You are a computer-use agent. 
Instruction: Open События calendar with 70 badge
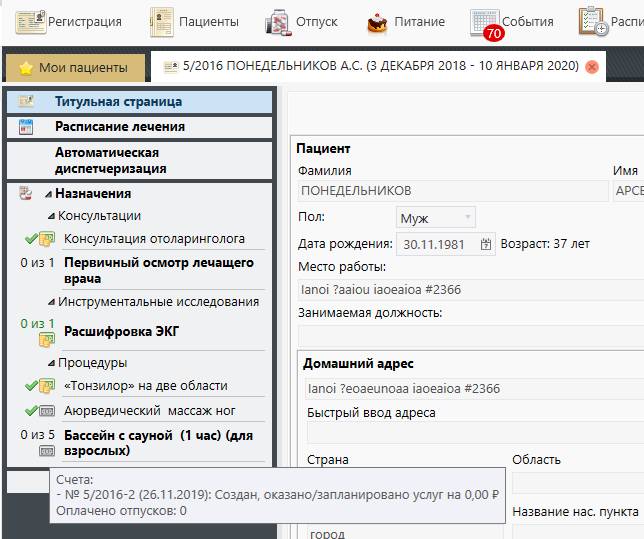(485, 22)
